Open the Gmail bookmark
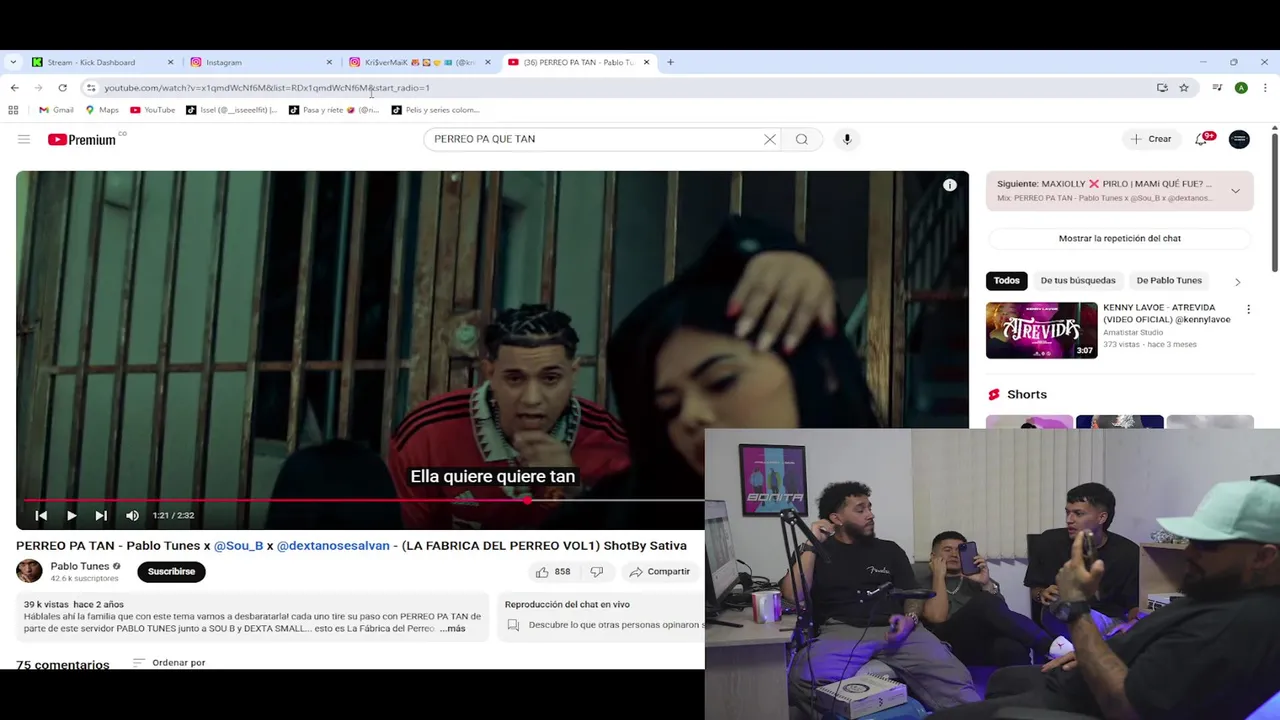The image size is (1280, 720). point(56,110)
